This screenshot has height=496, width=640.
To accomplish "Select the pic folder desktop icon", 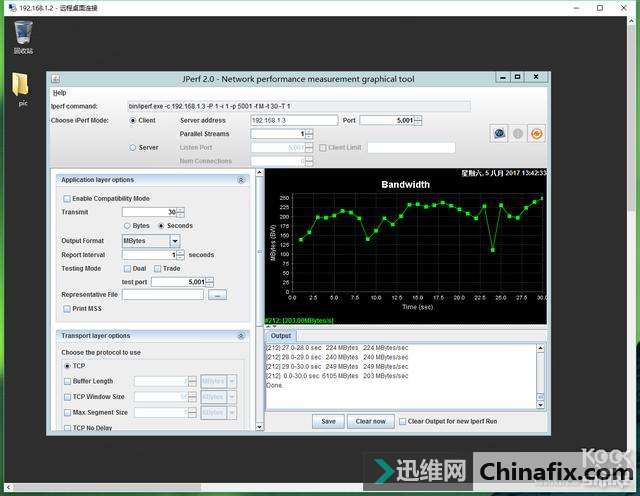I will click(x=21, y=89).
